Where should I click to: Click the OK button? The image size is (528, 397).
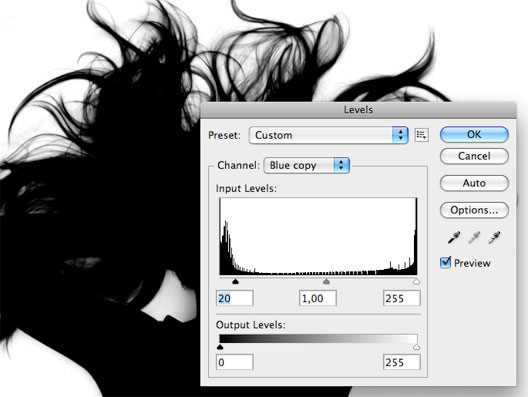(474, 135)
